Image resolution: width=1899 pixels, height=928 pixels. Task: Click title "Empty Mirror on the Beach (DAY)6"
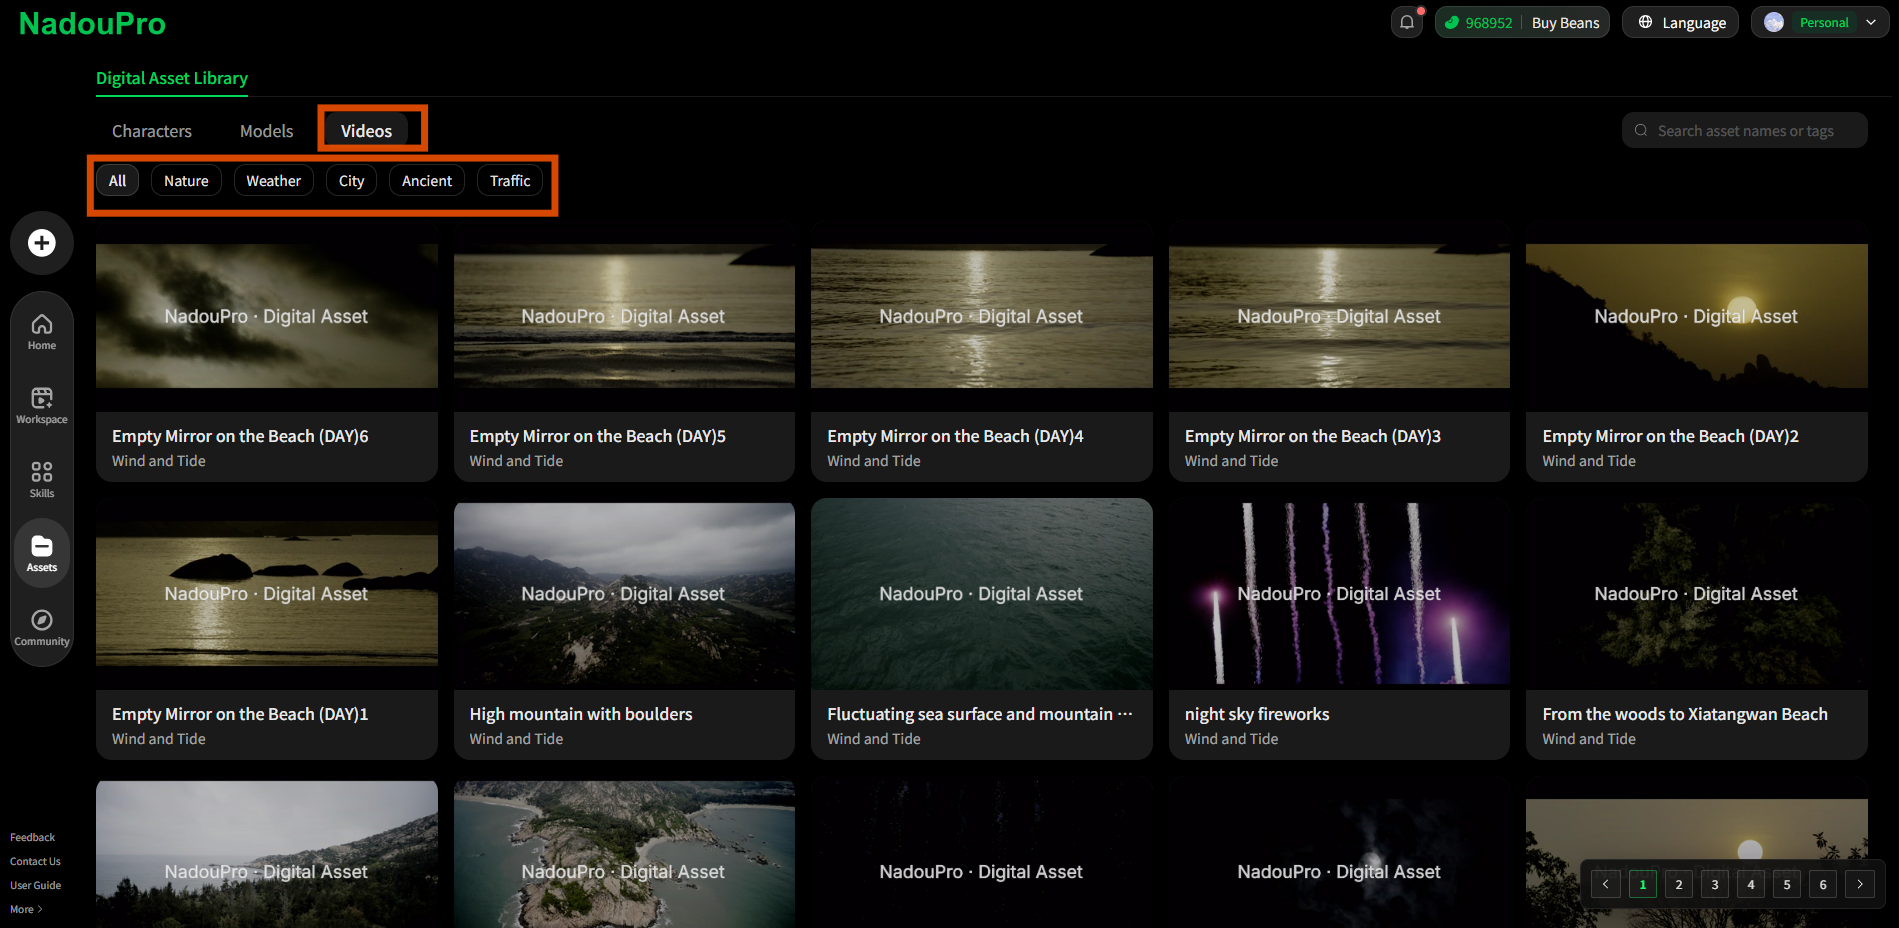(240, 436)
